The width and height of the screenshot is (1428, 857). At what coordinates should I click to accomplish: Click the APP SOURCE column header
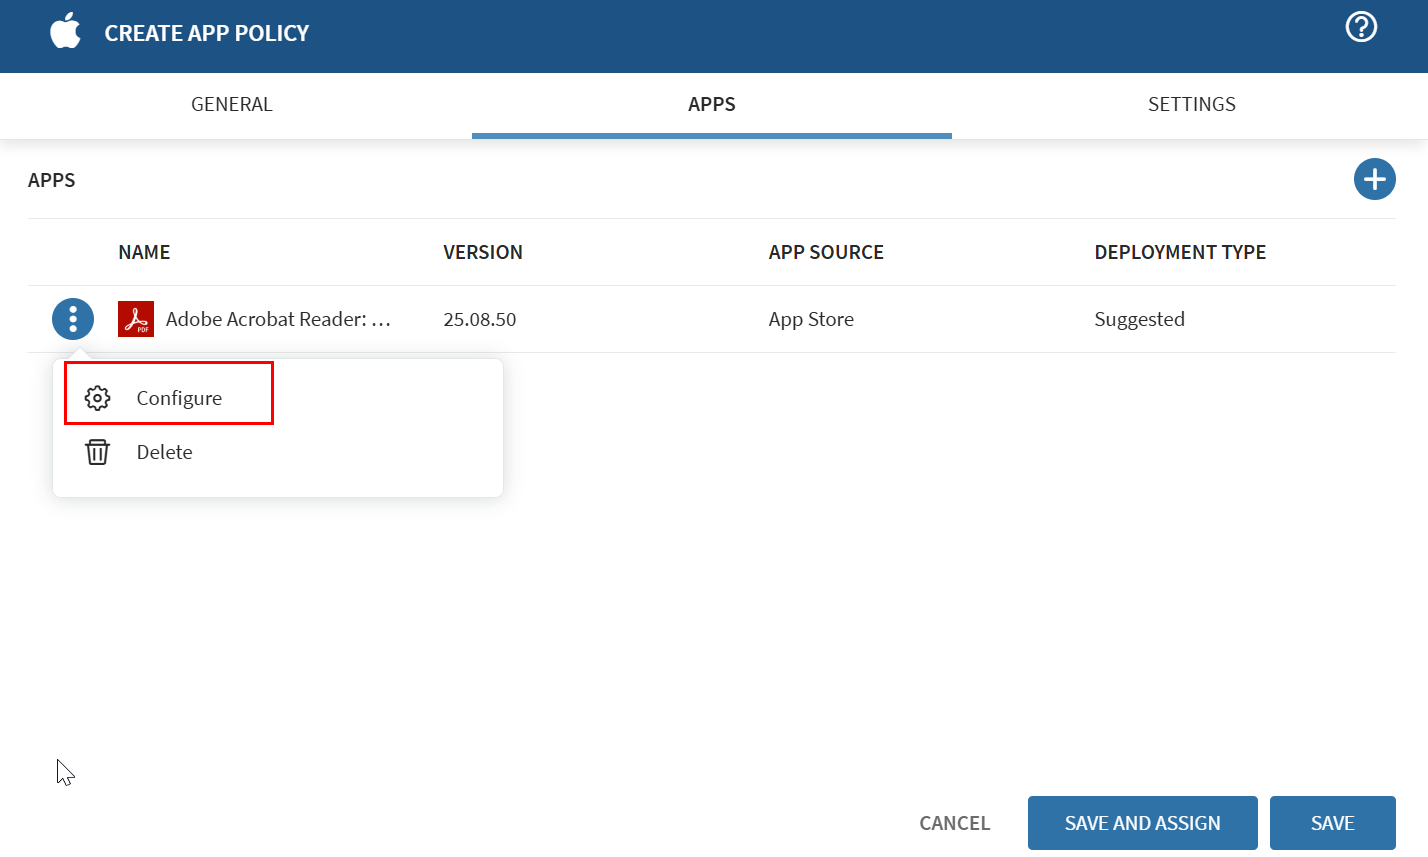pyautogui.click(x=826, y=252)
